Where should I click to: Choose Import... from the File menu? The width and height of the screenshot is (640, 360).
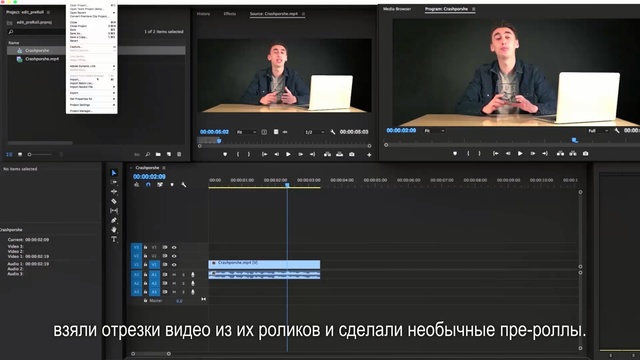(x=92, y=80)
